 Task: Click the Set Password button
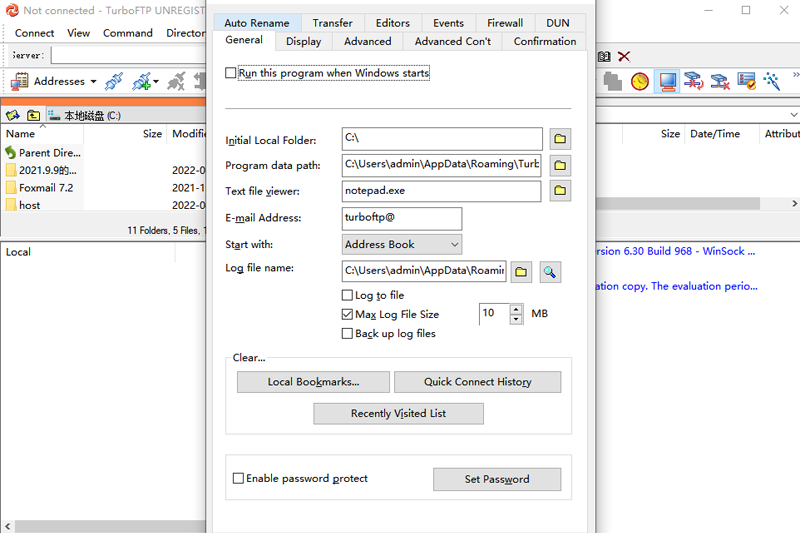[x=497, y=479]
